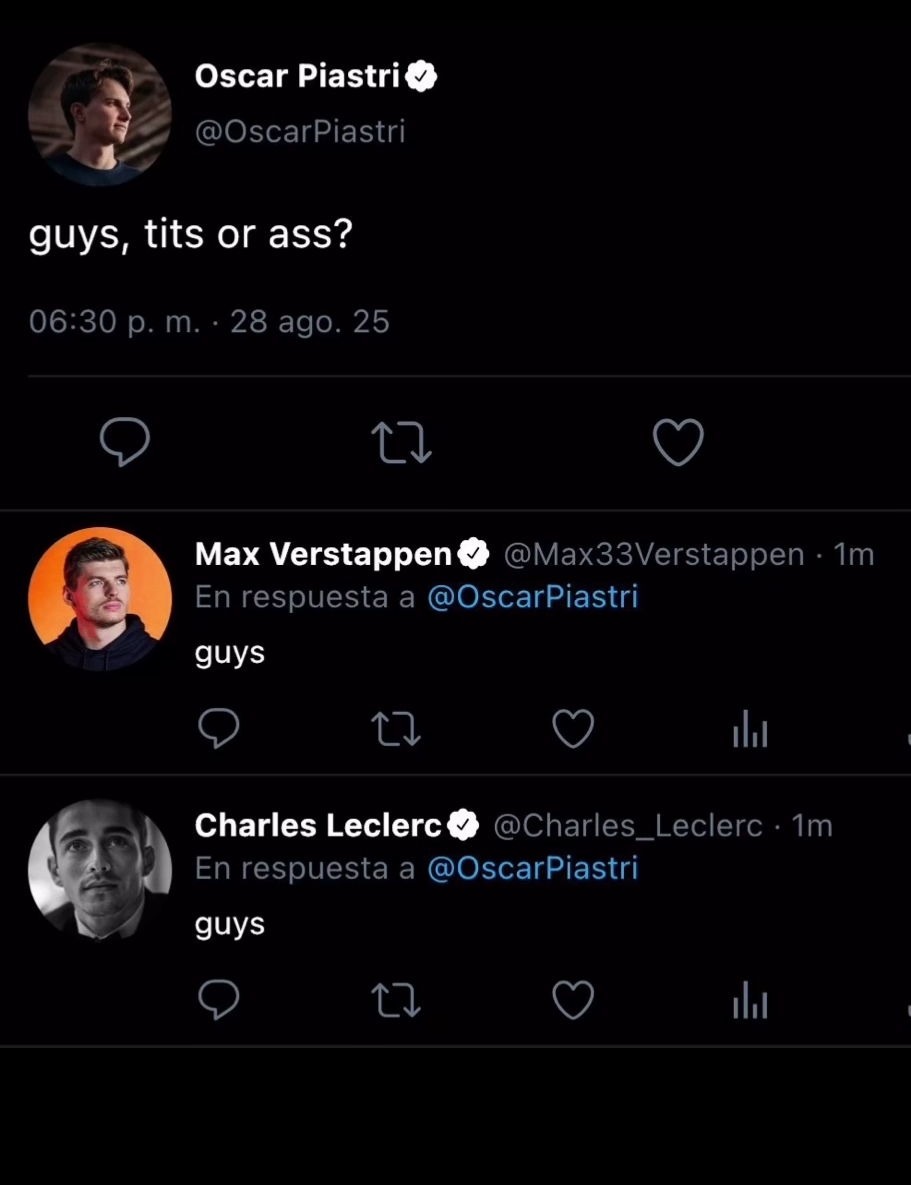Like Max Verstappen's reply
911x1185 pixels.
pos(573,729)
